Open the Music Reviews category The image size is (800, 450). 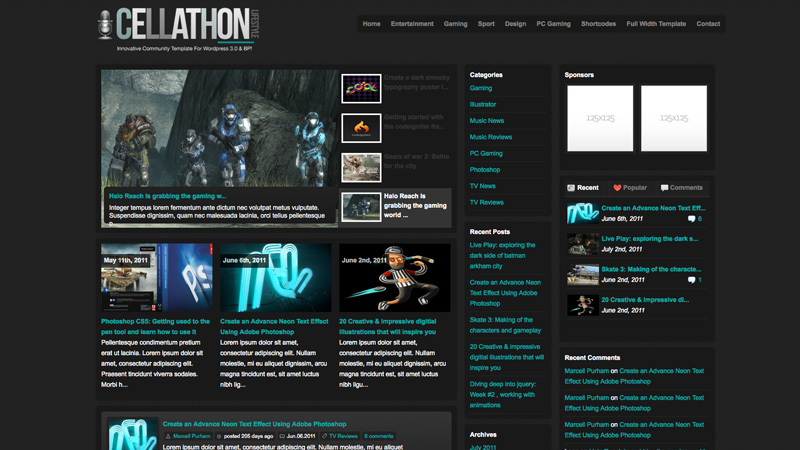[490, 137]
